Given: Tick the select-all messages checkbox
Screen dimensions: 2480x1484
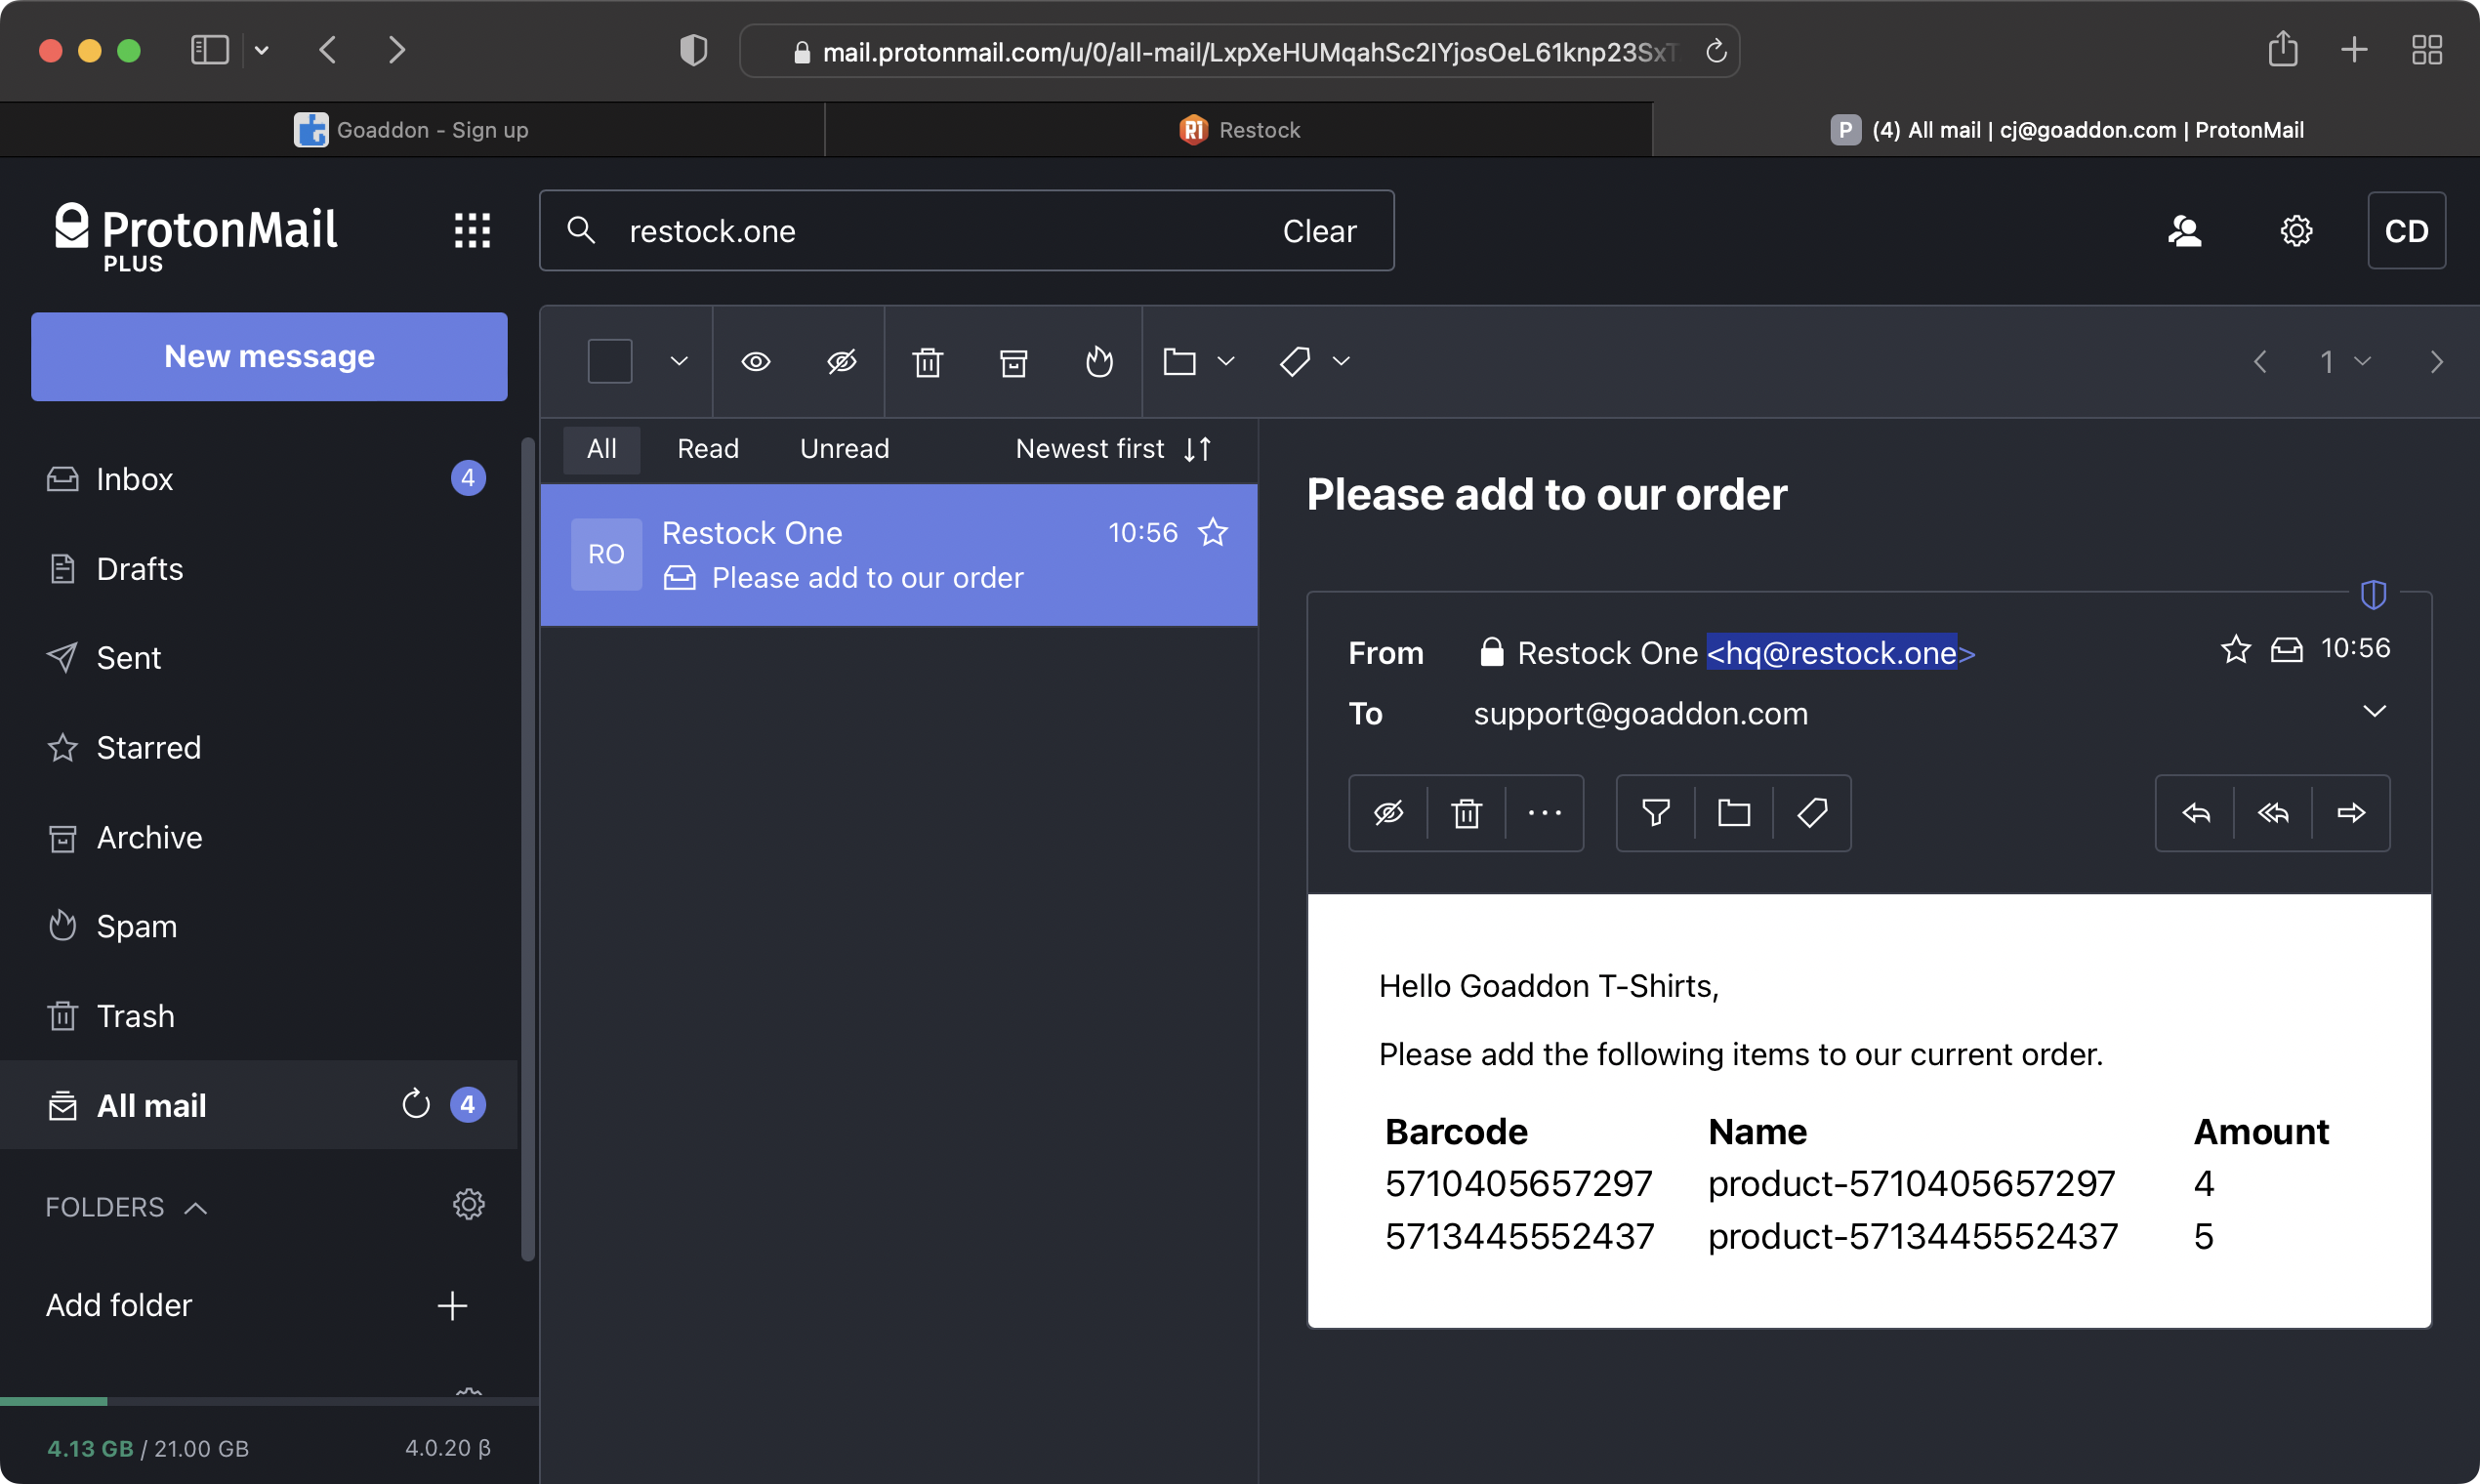Looking at the screenshot, I should coord(609,361).
